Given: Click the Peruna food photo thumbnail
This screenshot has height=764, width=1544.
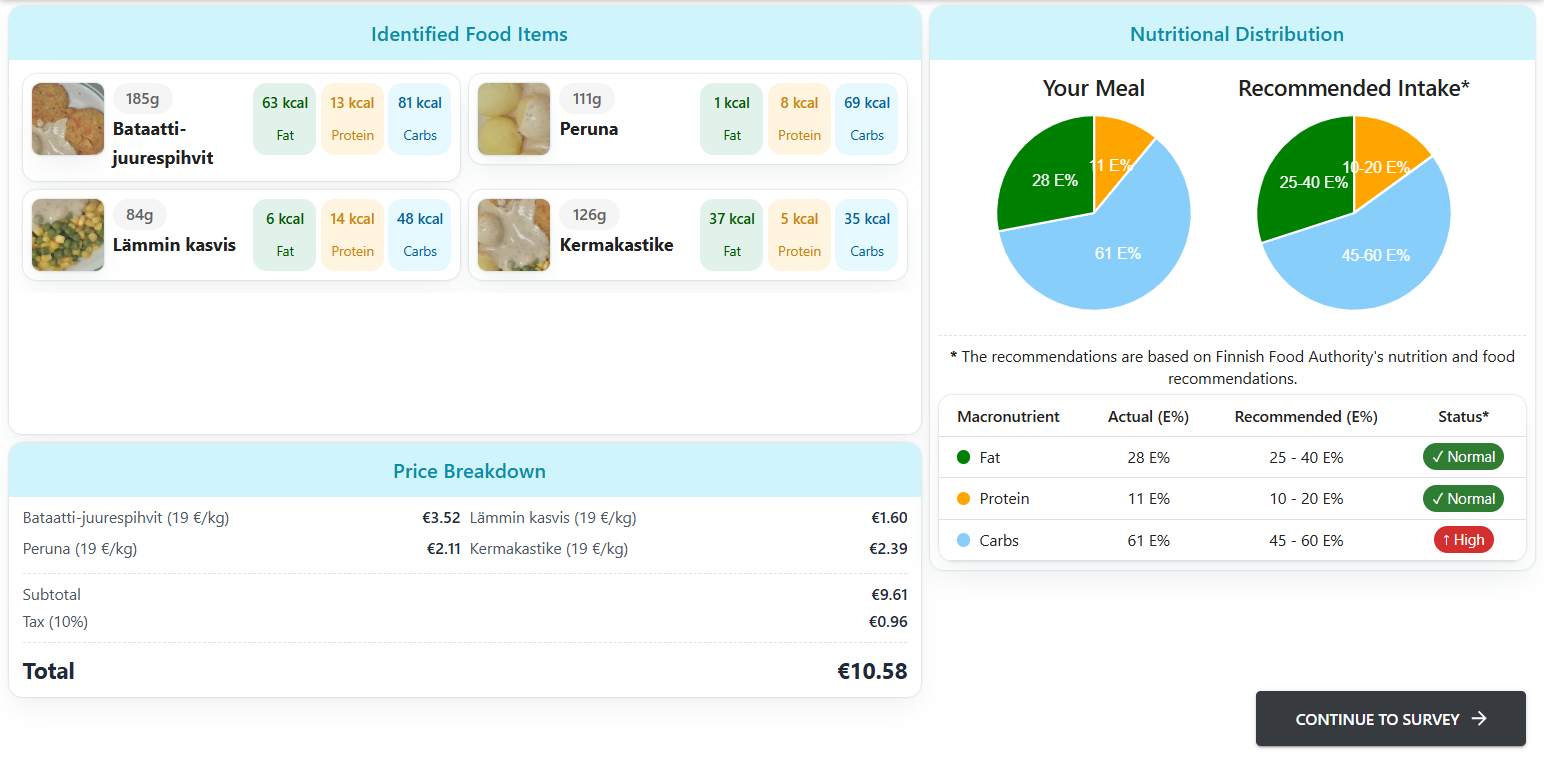Looking at the screenshot, I should (514, 119).
